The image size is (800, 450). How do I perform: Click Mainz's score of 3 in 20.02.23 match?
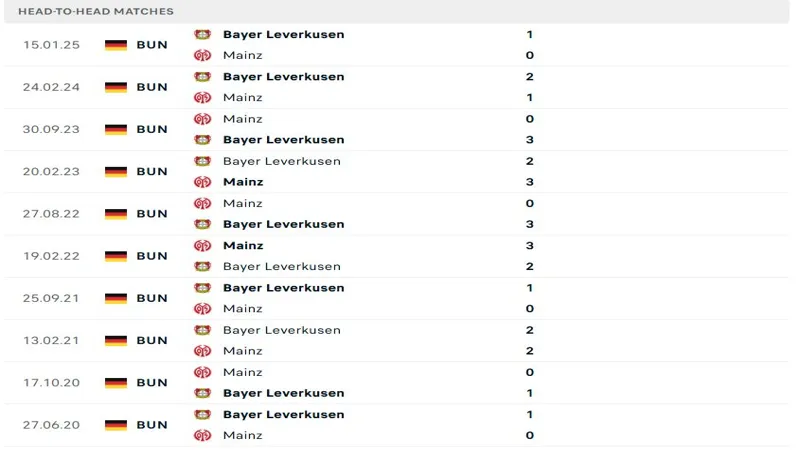(529, 182)
